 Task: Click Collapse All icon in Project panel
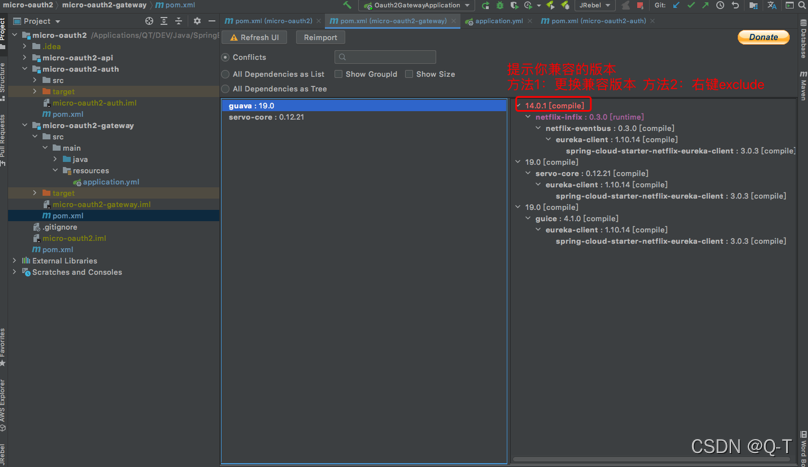tap(178, 21)
